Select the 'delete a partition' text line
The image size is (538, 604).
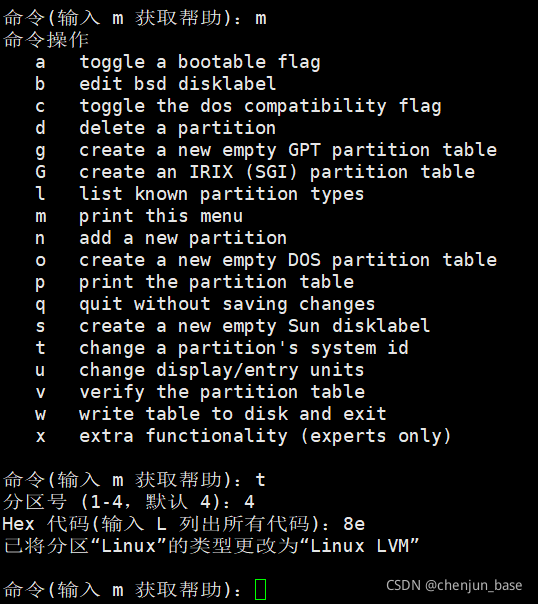pyautogui.click(x=178, y=128)
